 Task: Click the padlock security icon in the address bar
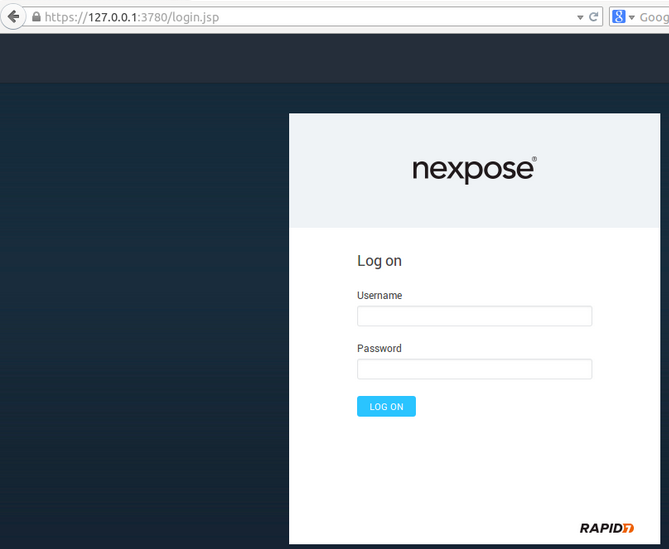(36, 17)
